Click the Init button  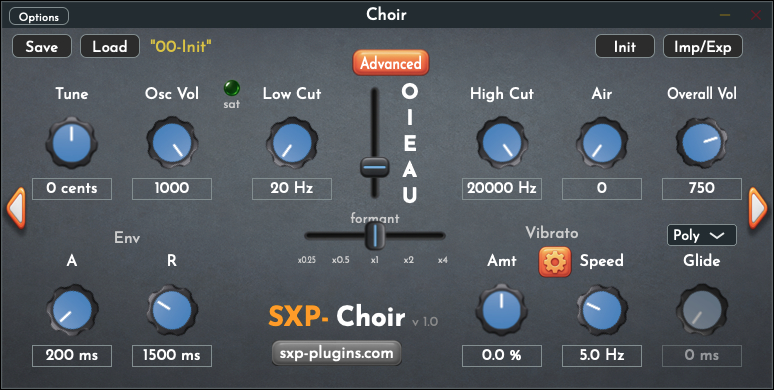[x=625, y=46]
